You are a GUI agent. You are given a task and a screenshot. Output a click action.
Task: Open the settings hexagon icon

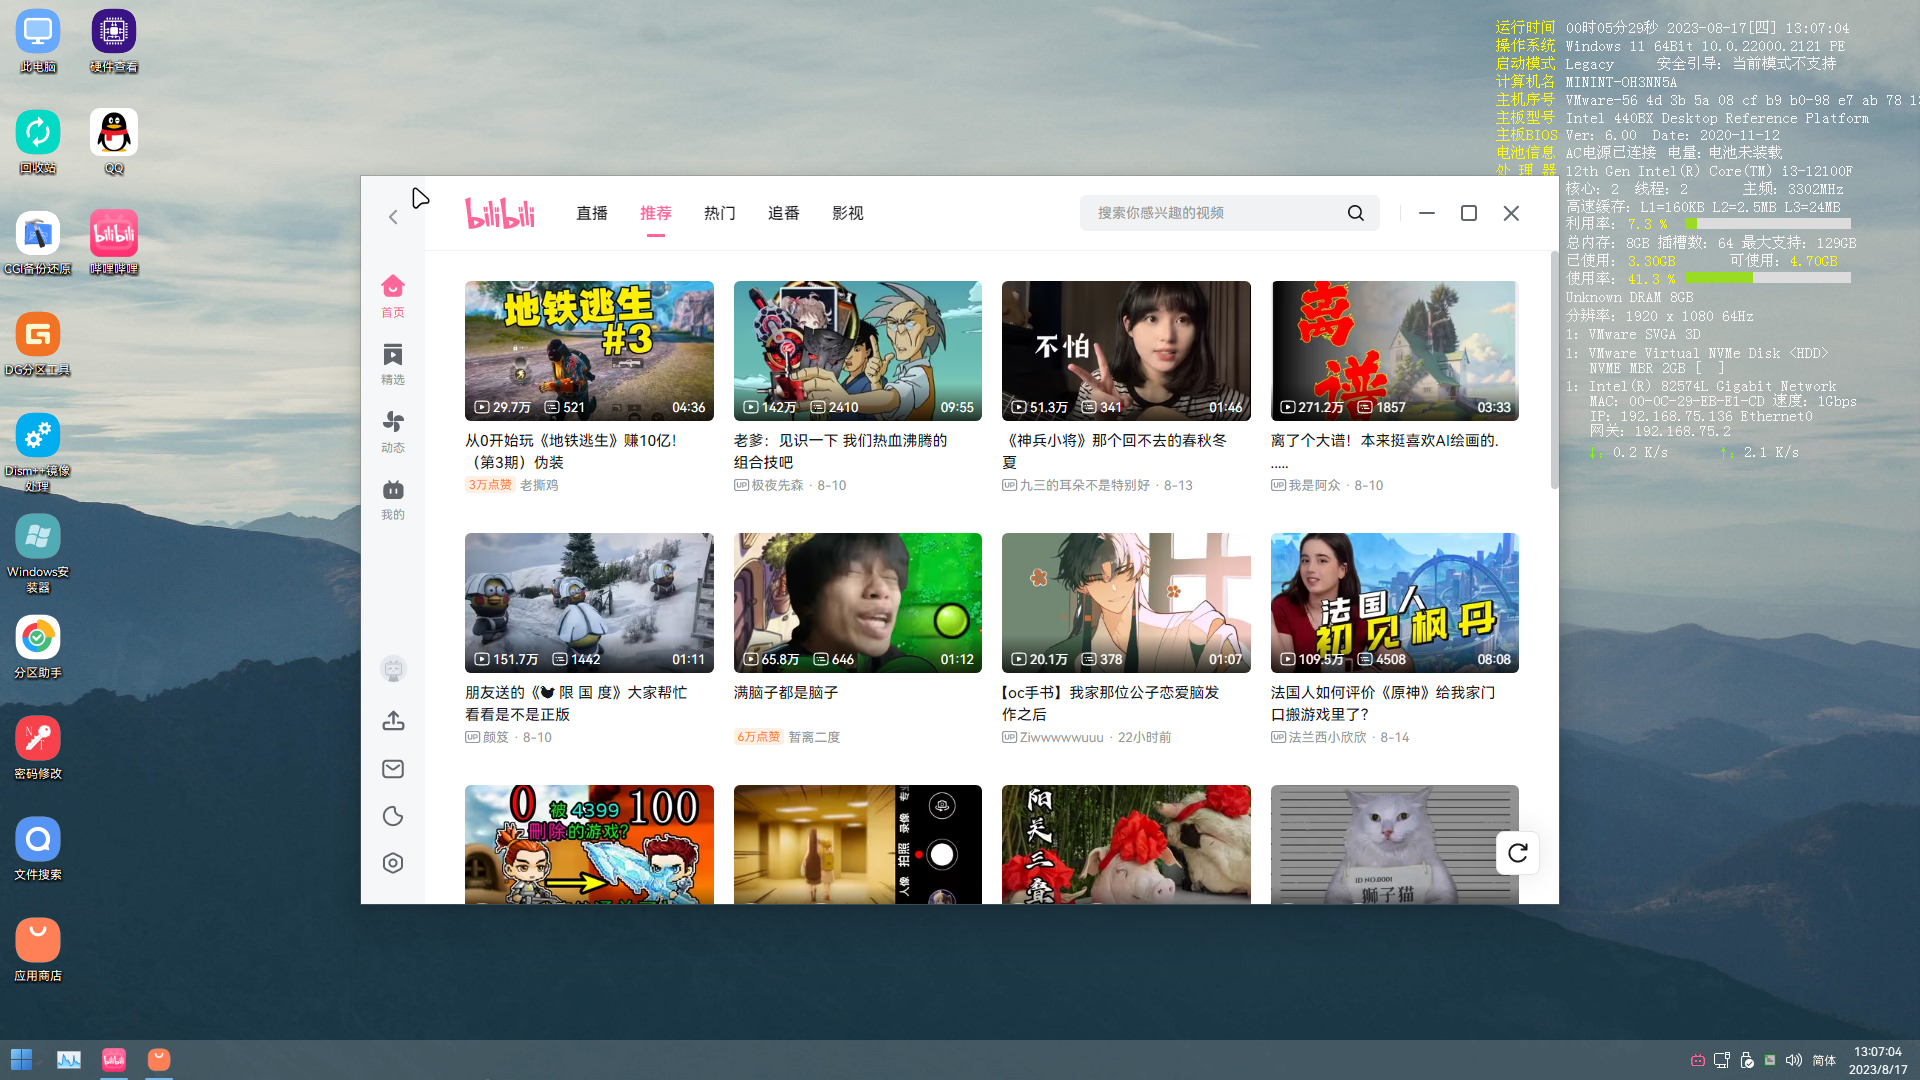[393, 863]
